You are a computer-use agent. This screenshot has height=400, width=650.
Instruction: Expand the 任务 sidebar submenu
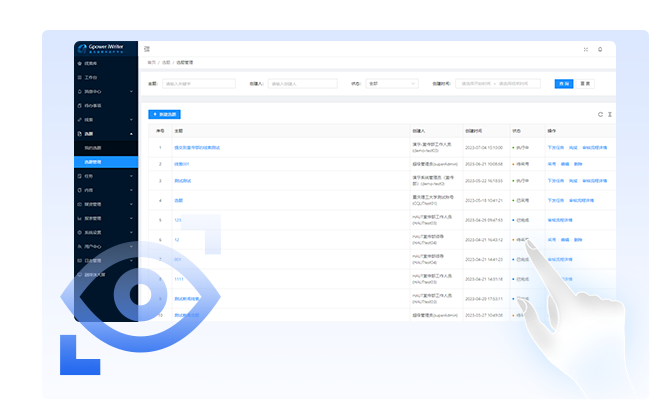pos(104,175)
